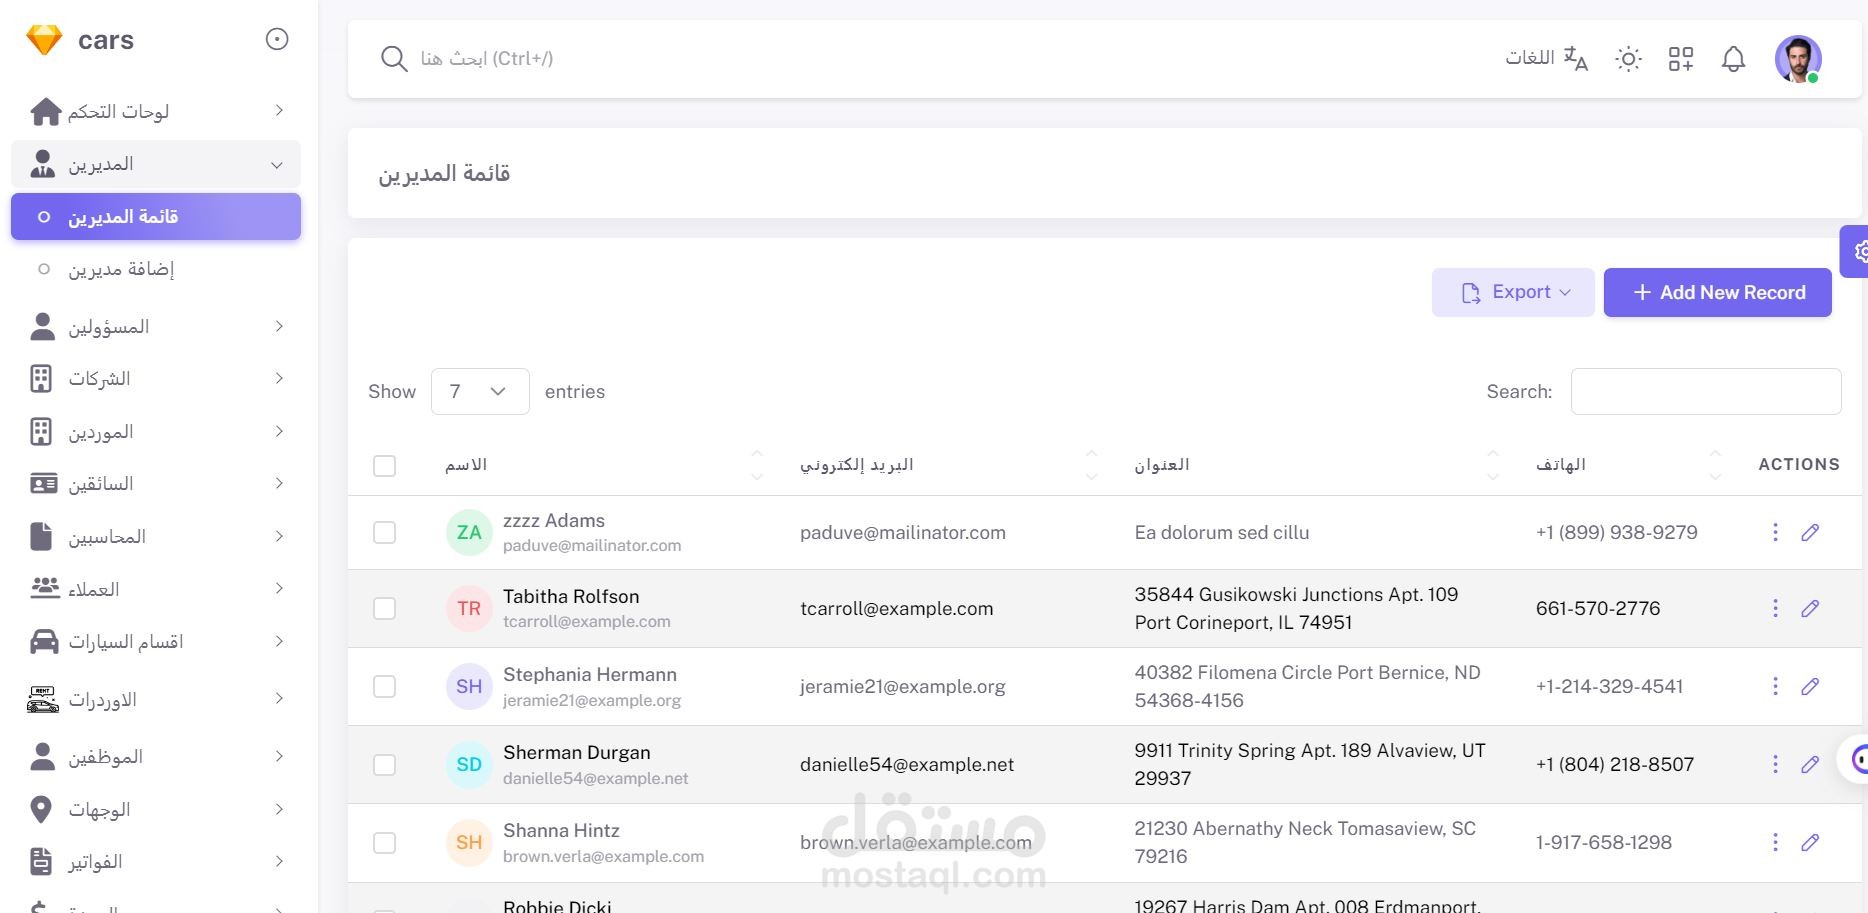Image resolution: width=1868 pixels, height=913 pixels.
Task: Edit zzzz Adams record with pencil icon
Action: [1810, 533]
